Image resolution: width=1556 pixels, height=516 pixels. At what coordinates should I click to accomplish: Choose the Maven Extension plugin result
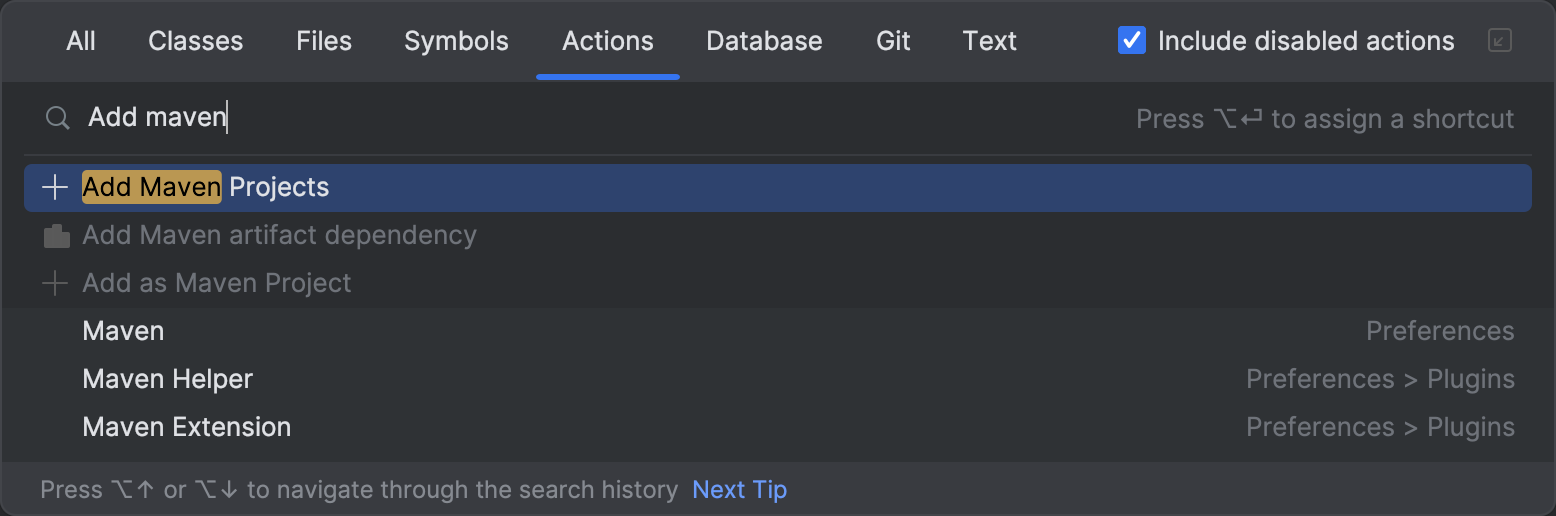(x=186, y=427)
